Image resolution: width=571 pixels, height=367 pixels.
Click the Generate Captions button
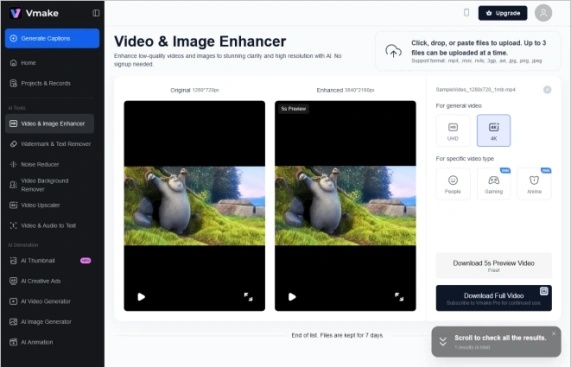pyautogui.click(x=52, y=38)
